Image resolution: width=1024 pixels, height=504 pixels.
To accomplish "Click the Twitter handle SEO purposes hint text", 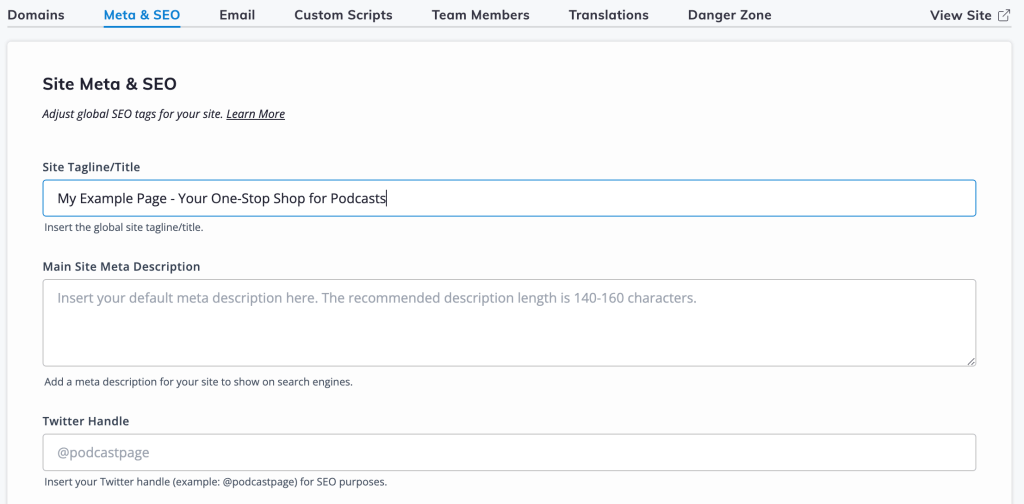I will tap(215, 482).
